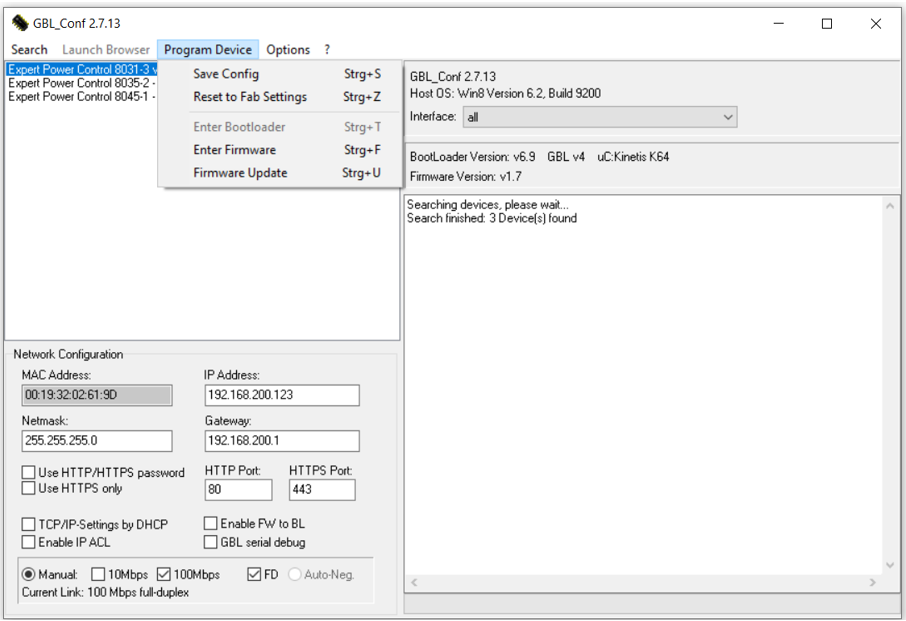Select Enter Firmware menu entry

coord(234,150)
